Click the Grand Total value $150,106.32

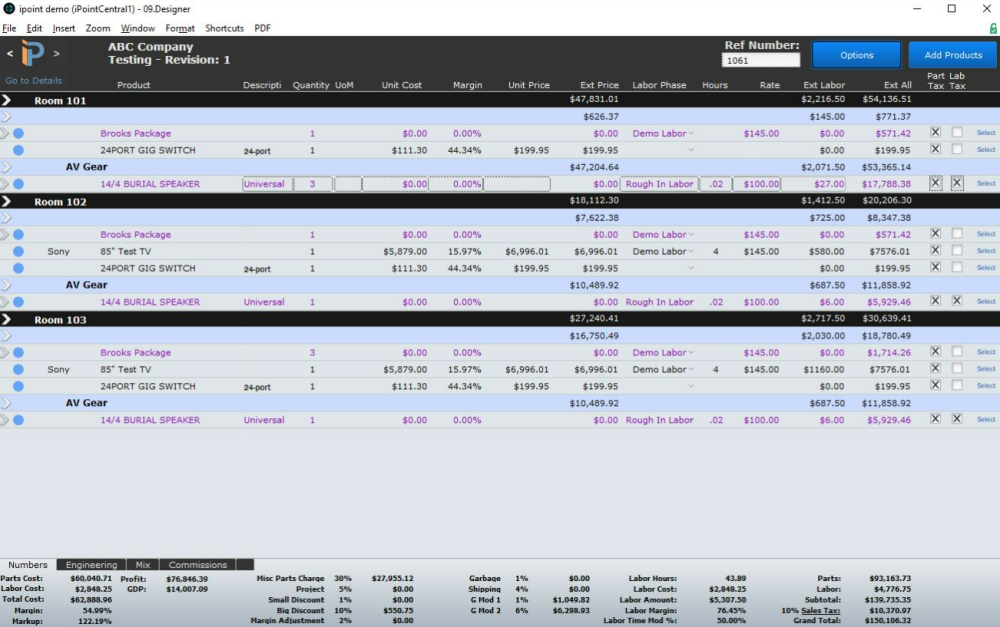click(890, 620)
